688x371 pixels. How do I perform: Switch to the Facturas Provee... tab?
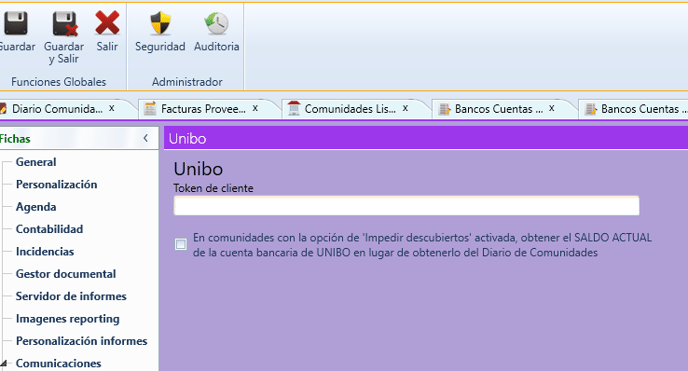point(203,109)
